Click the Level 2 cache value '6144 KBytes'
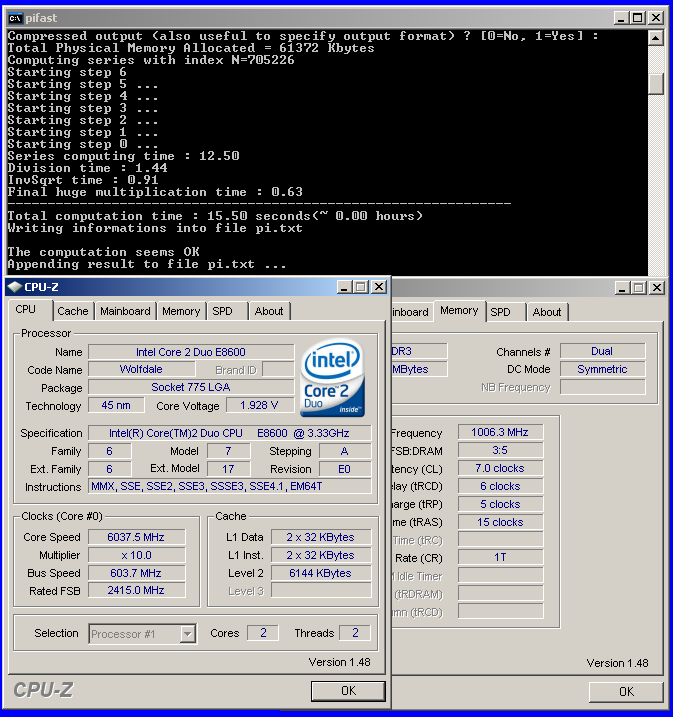Viewport: 673px width, 717px height. (320, 573)
